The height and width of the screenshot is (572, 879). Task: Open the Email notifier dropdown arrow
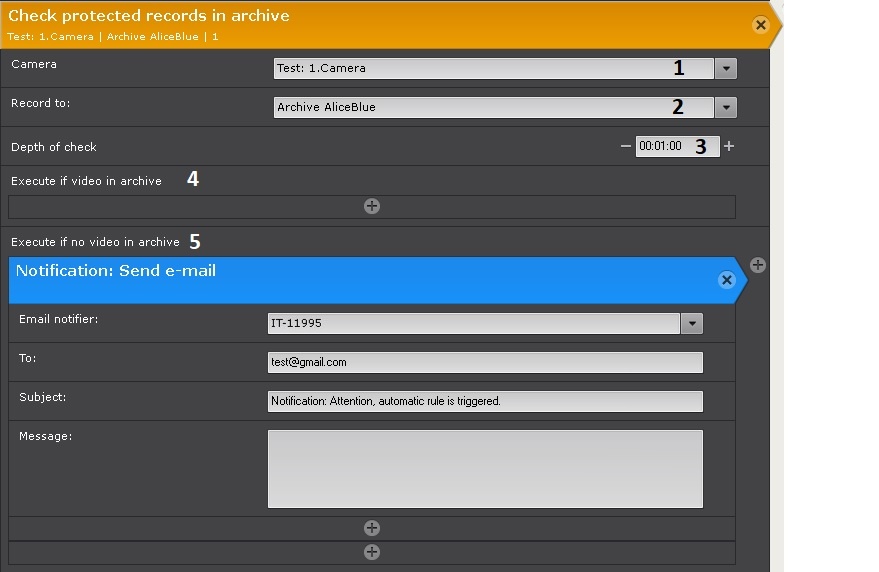[691, 323]
